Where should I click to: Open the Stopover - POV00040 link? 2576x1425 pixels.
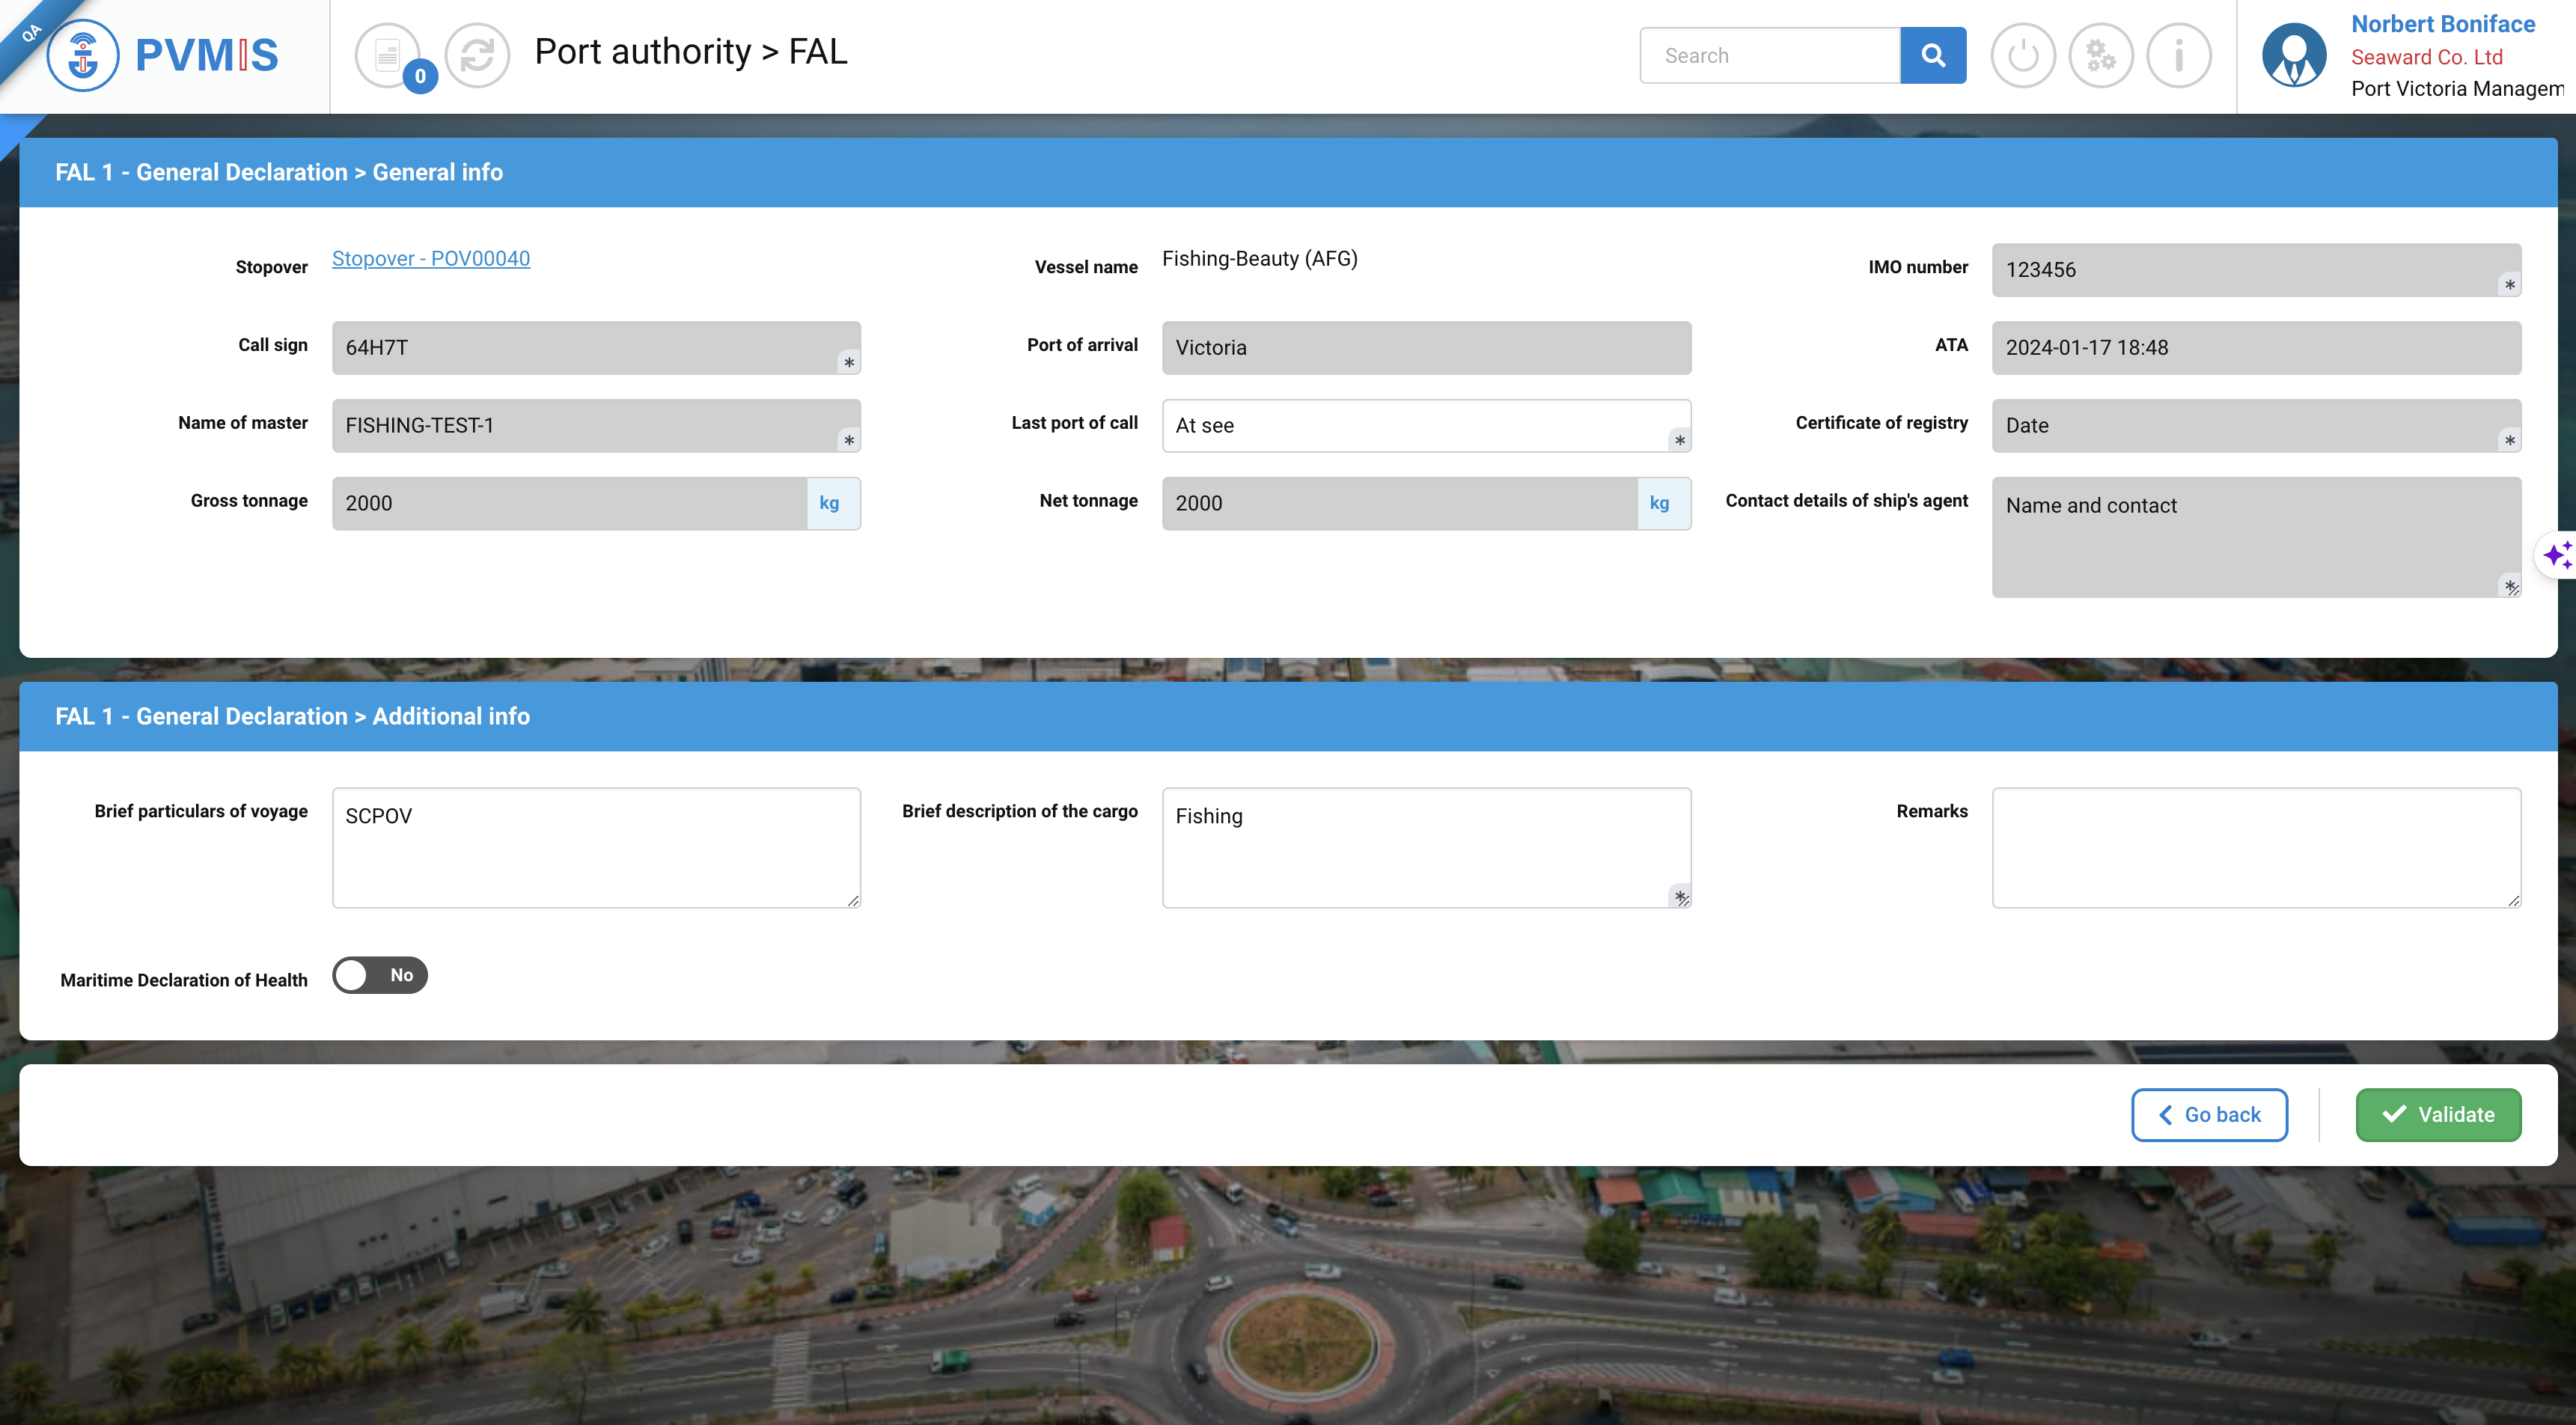431,259
